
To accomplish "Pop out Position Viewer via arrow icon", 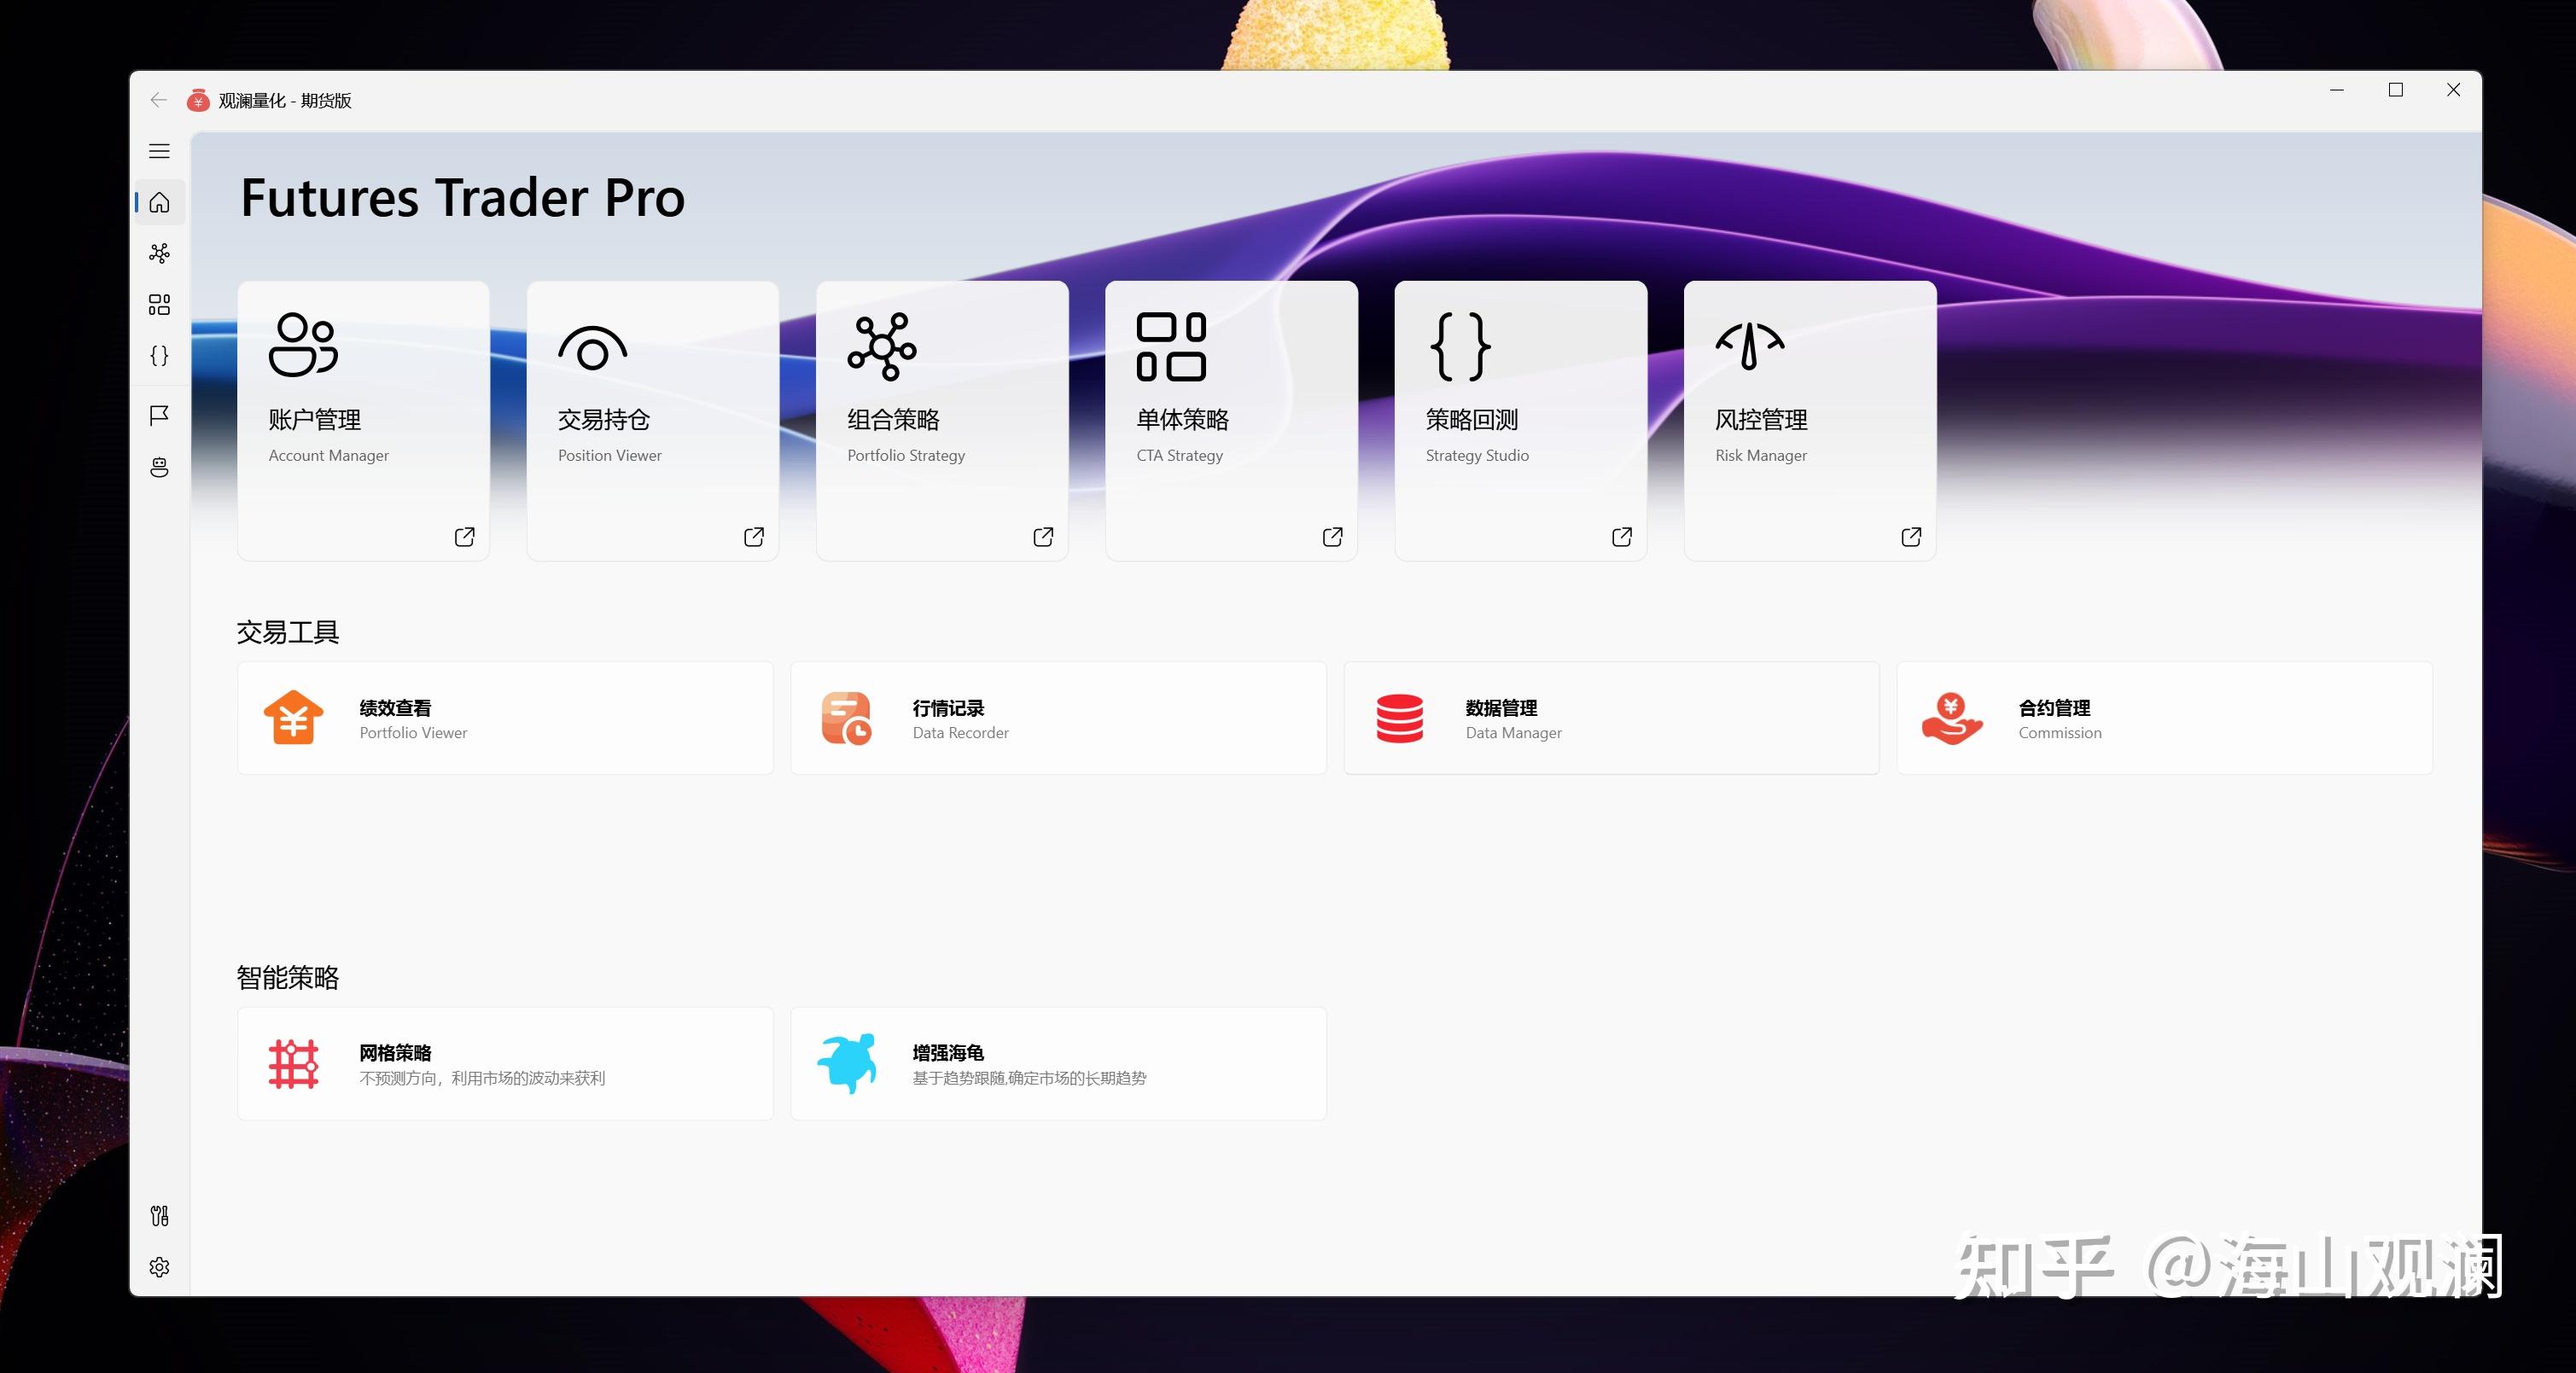I will [x=754, y=537].
